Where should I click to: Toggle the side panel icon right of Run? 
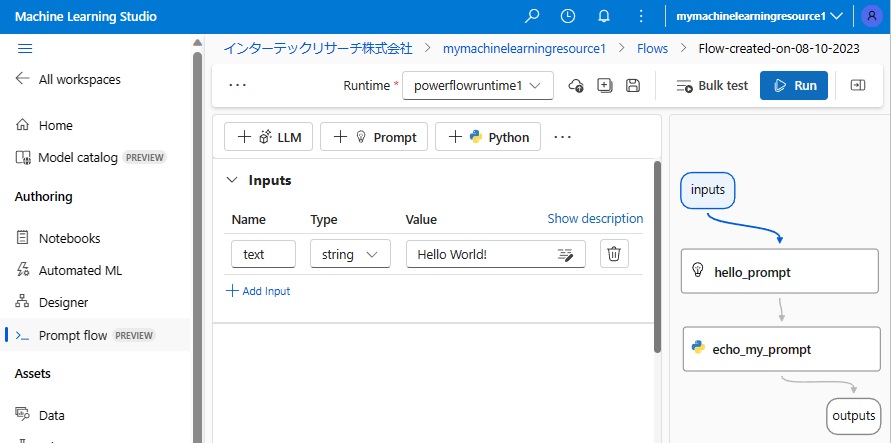pyautogui.click(x=857, y=85)
